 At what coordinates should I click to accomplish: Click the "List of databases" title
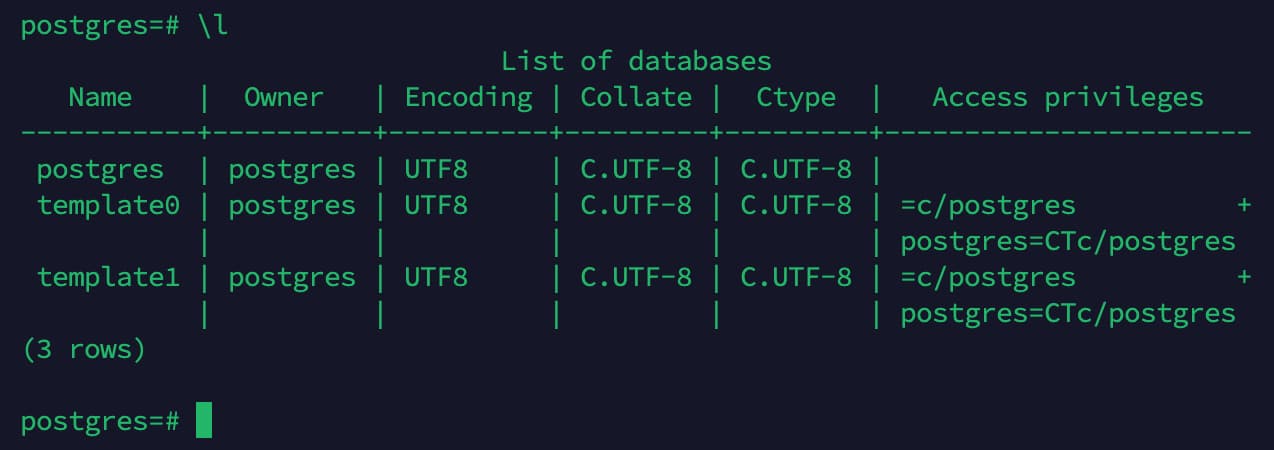(x=636, y=61)
